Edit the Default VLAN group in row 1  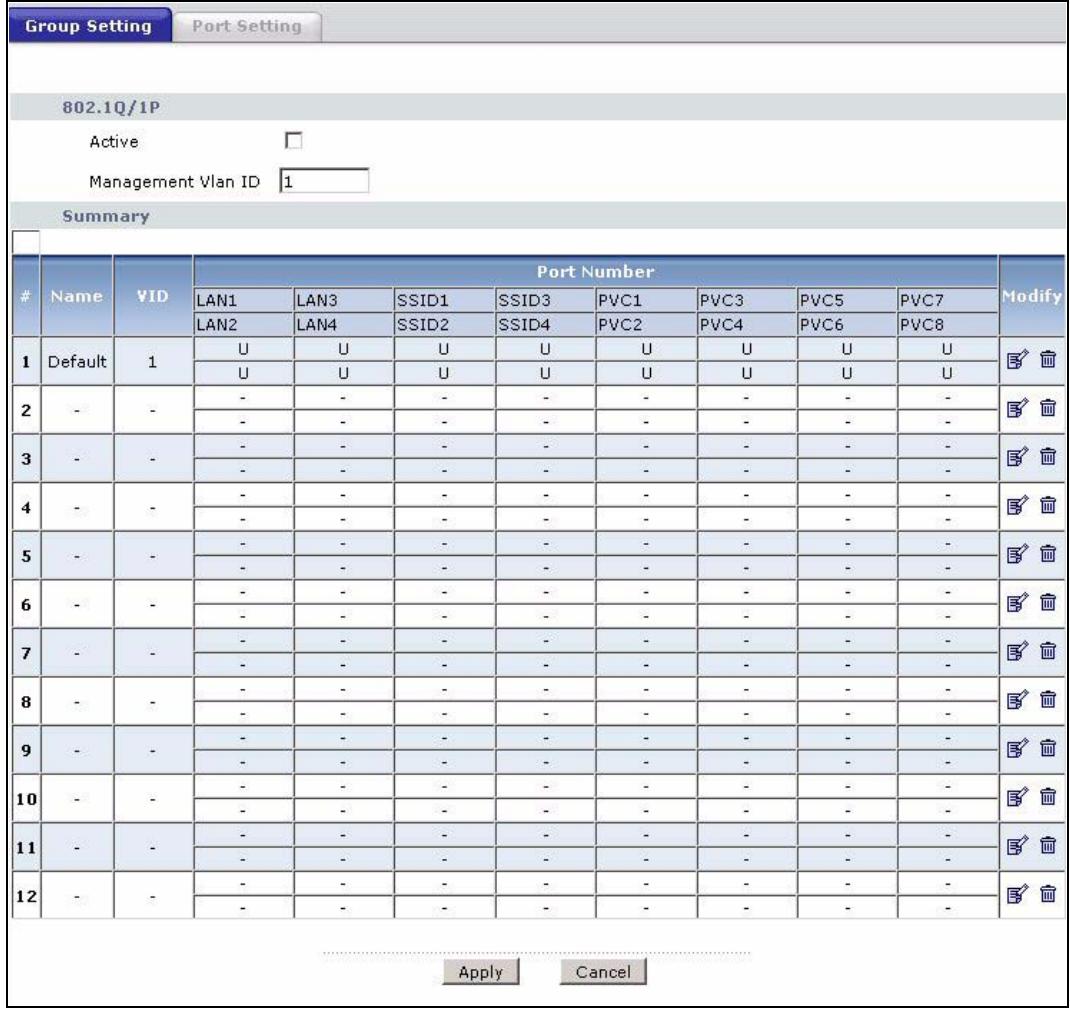(x=1017, y=359)
